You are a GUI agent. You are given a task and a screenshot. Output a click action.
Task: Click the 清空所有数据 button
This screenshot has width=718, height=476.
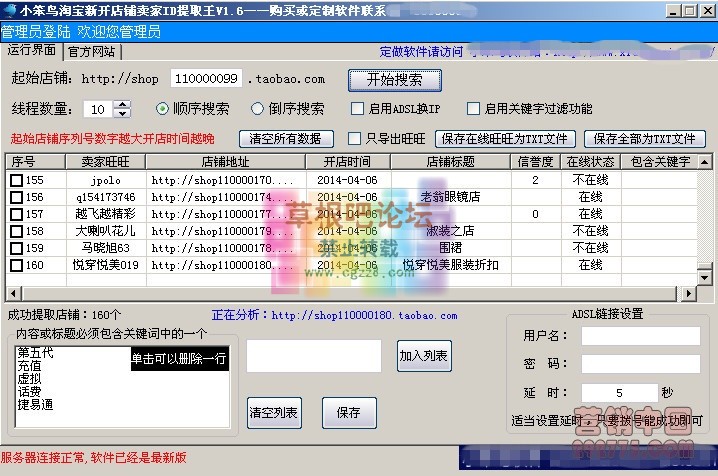[x=286, y=139]
